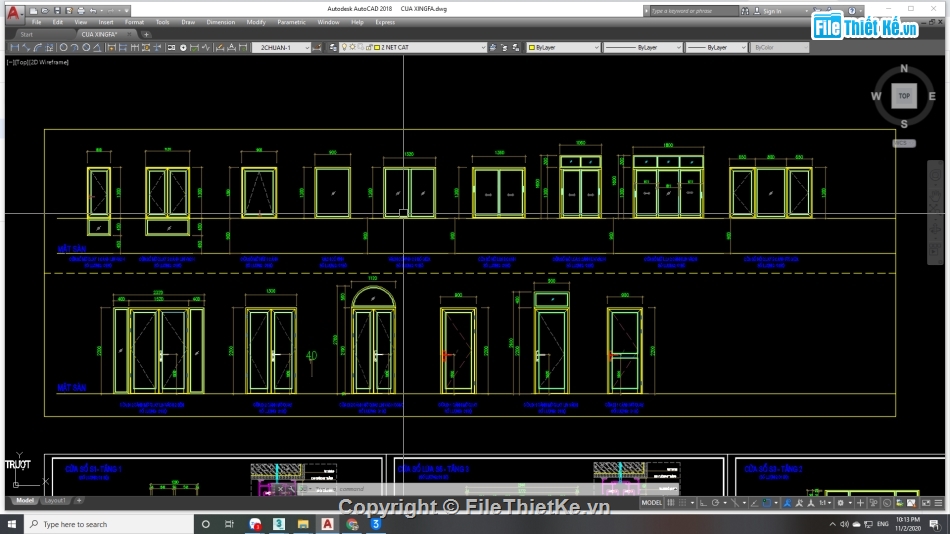Toggle Clean Screen icon in status bar
The width and height of the screenshot is (950, 534).
pos(926,502)
